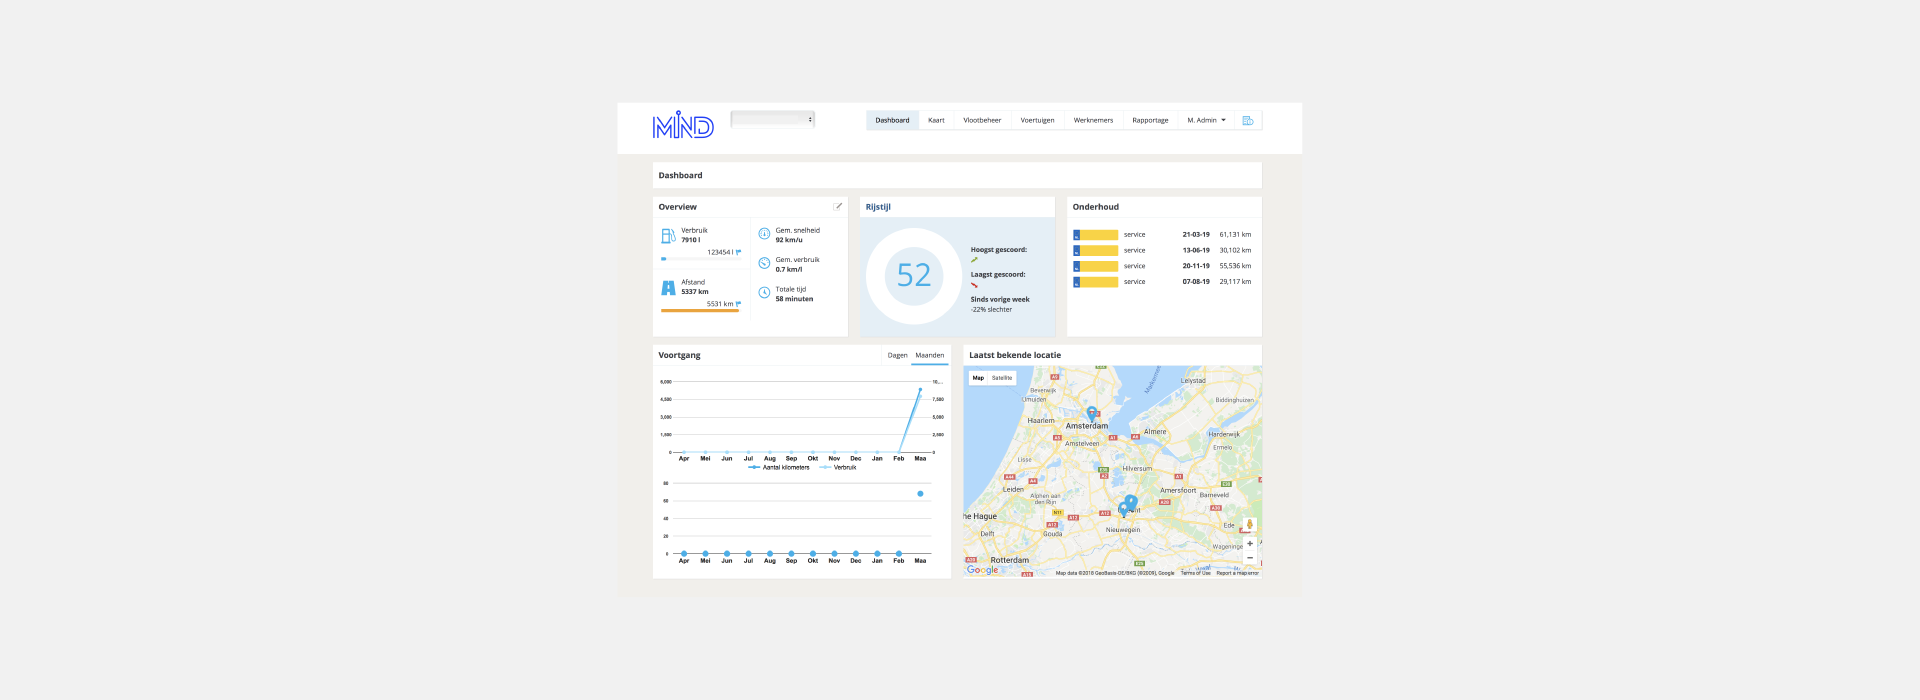Click the report icon right of M. Admin
The image size is (1920, 700).
click(x=1247, y=121)
